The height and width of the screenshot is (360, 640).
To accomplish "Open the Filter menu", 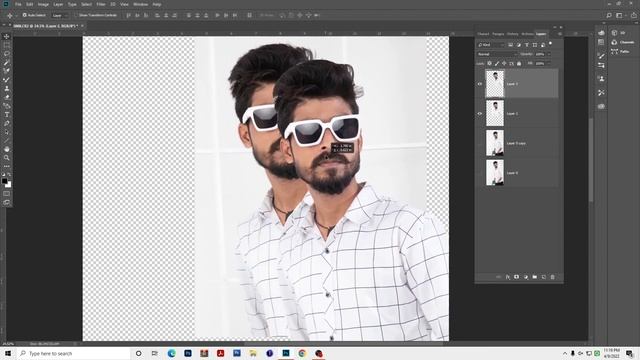I will 101,4.
